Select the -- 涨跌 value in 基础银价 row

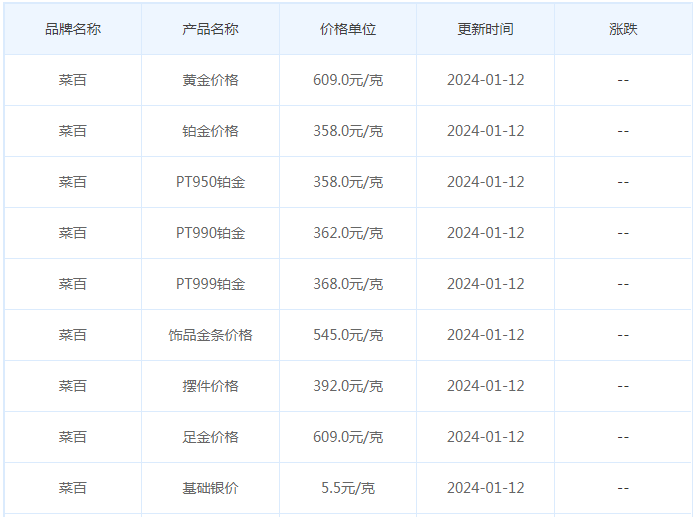pyautogui.click(x=623, y=489)
